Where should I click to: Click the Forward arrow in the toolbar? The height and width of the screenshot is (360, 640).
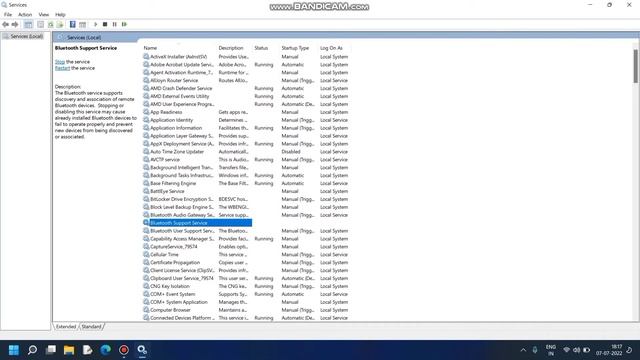point(15,24)
